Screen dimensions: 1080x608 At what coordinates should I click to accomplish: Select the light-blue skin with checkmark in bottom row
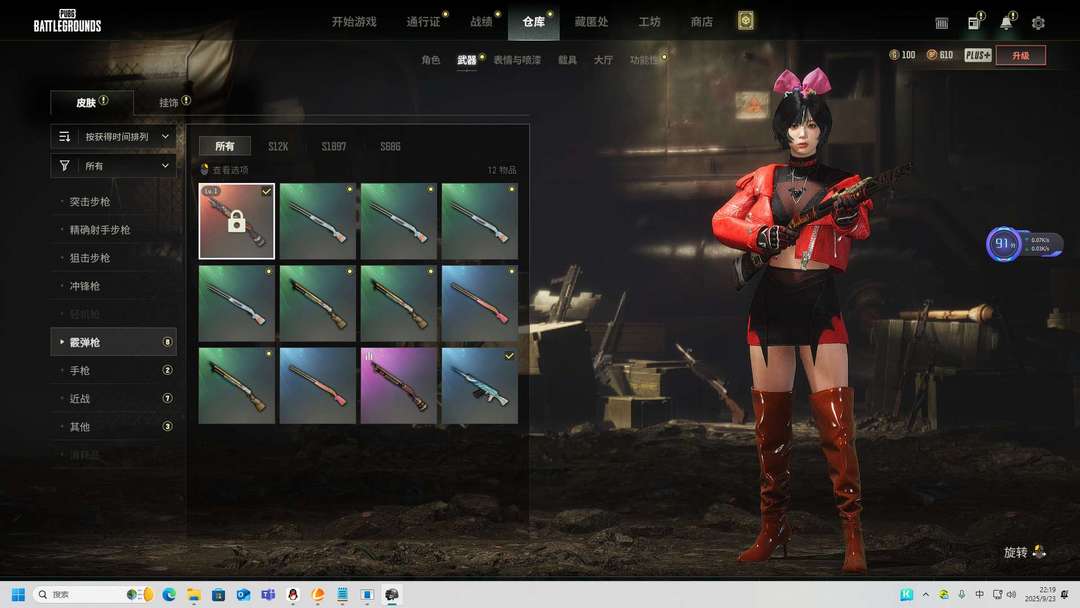click(x=479, y=386)
